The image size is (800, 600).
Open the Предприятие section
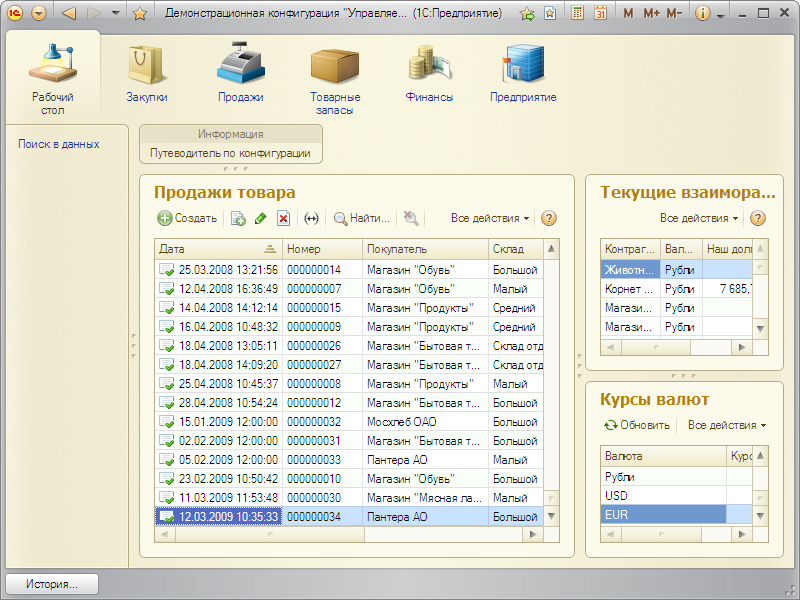pos(523,73)
